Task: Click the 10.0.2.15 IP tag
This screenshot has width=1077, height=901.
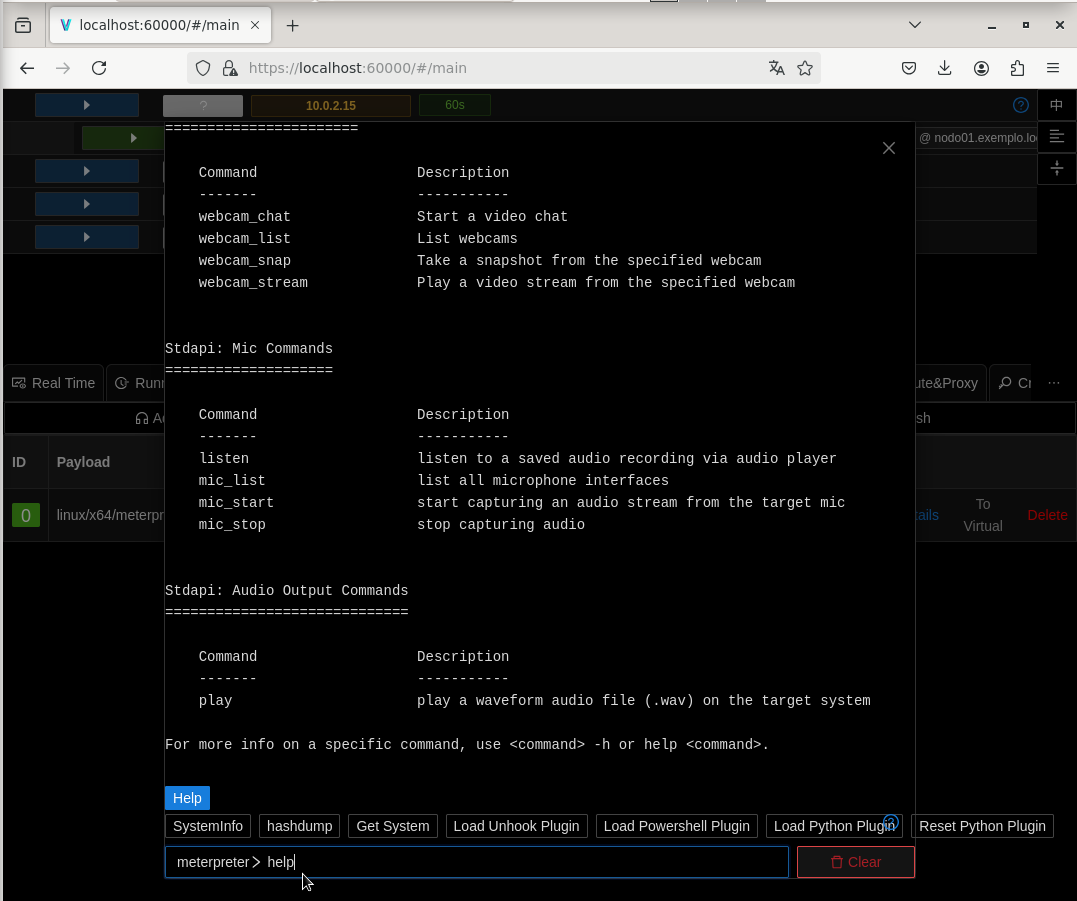Action: (x=330, y=106)
